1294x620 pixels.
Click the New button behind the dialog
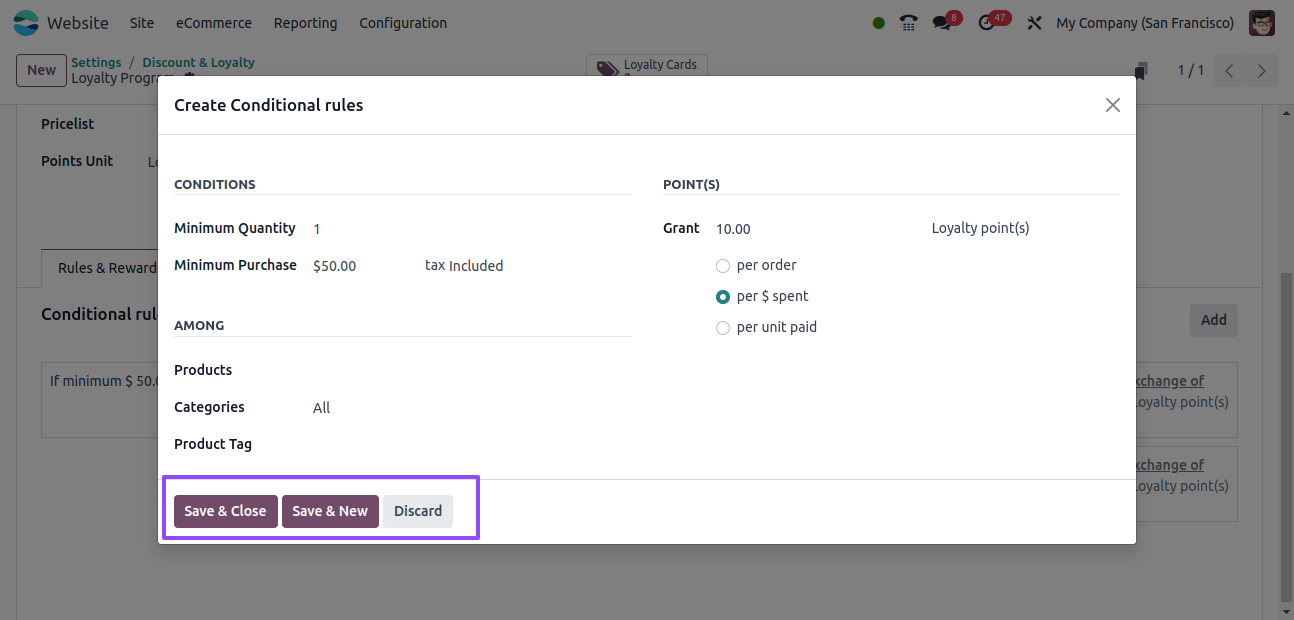click(x=41, y=70)
